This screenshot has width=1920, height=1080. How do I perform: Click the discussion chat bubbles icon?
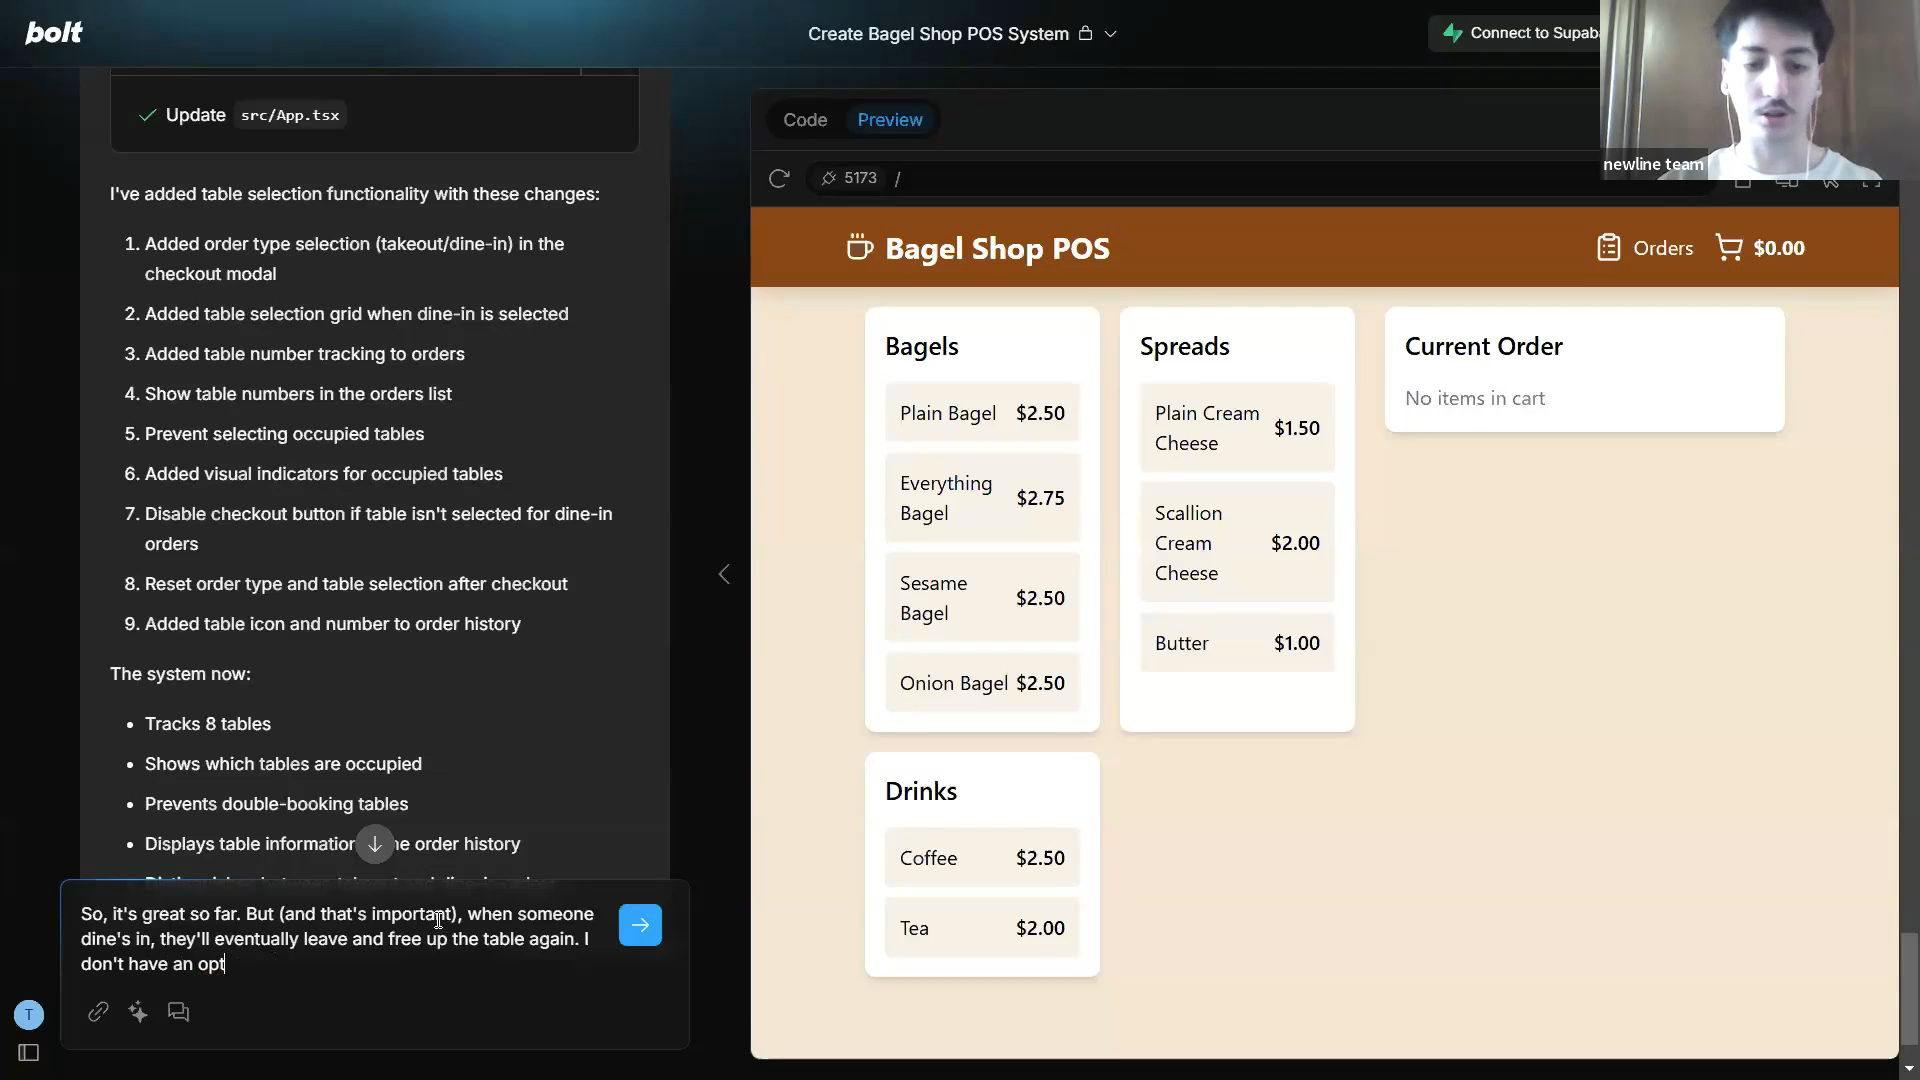(178, 1012)
